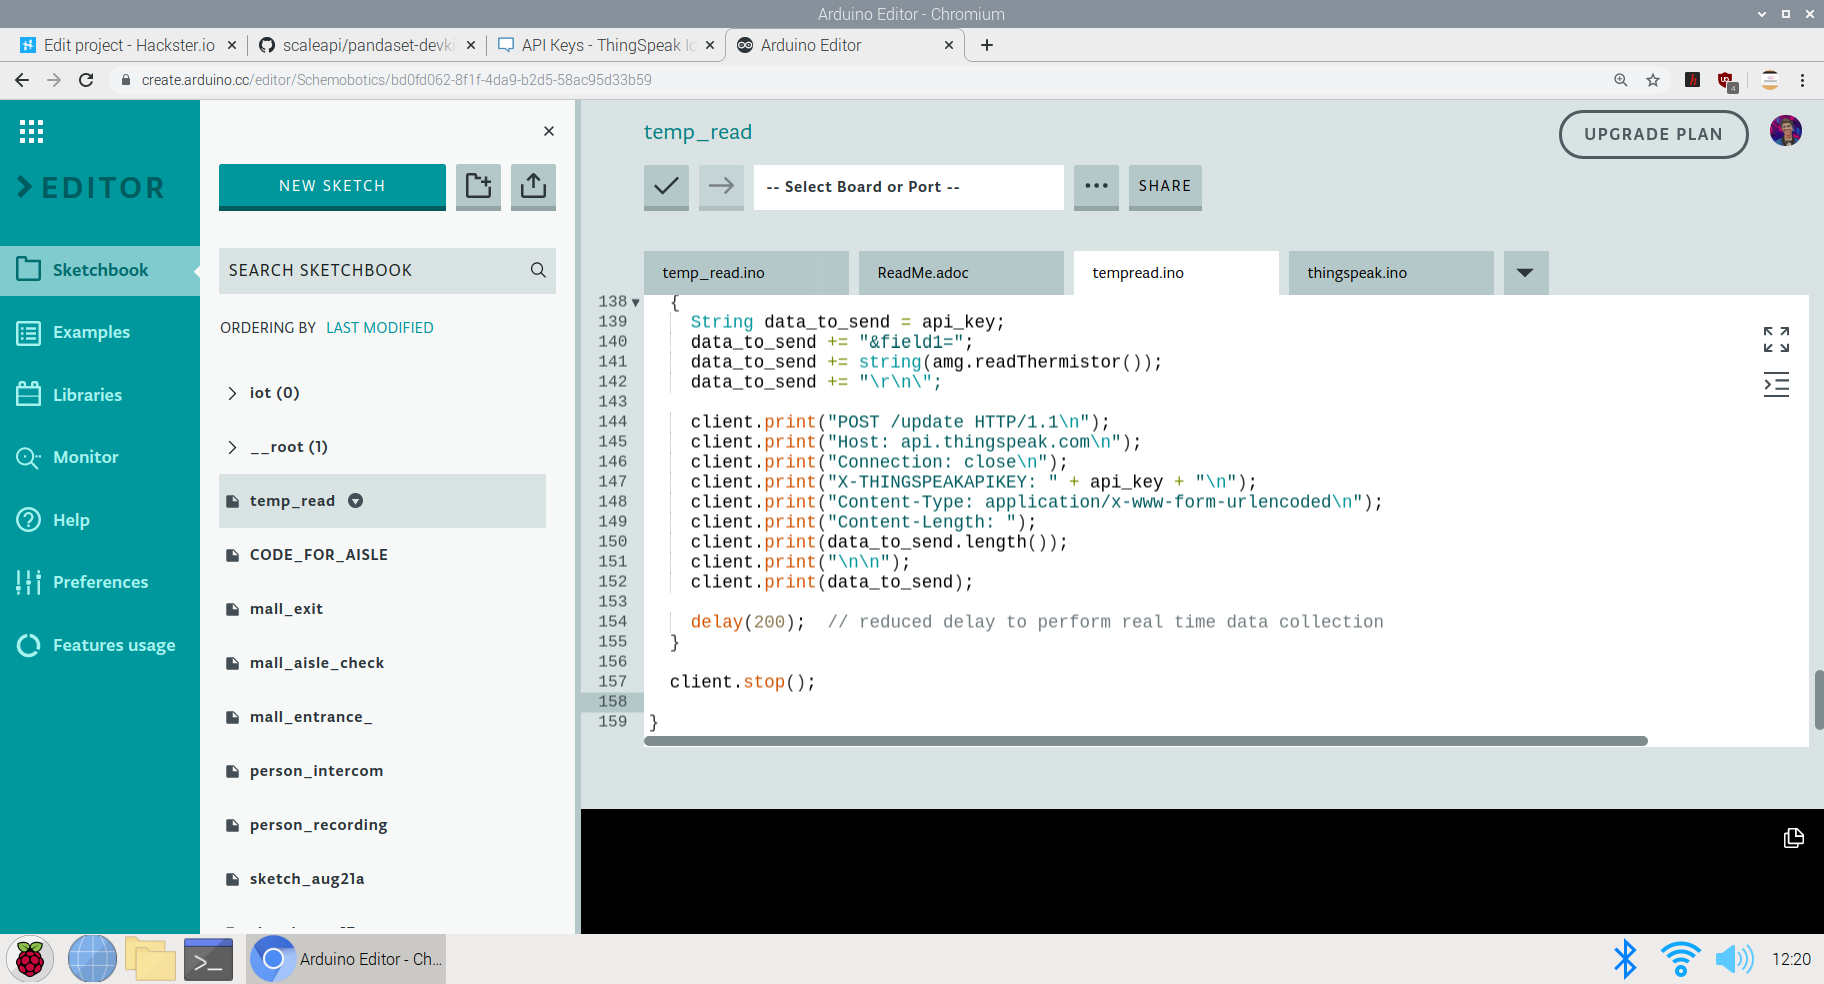Click the NEW SKETCH button
1824x984 pixels.
(x=332, y=186)
